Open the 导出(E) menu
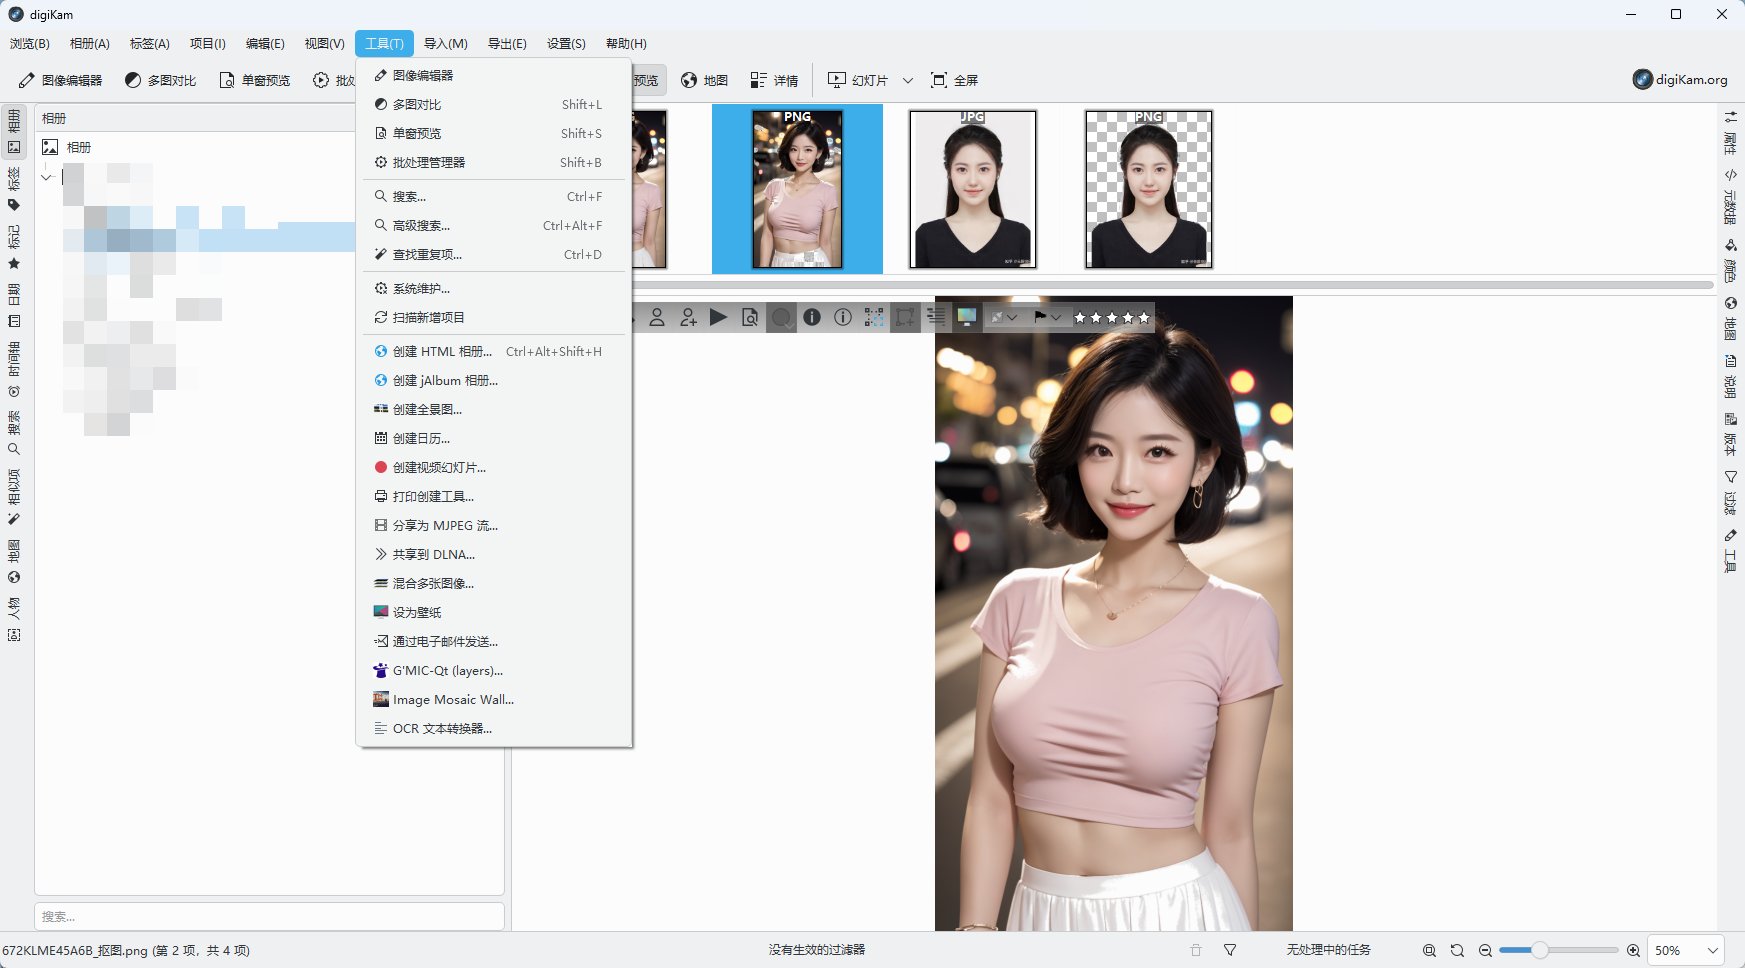1745x968 pixels. tap(507, 43)
